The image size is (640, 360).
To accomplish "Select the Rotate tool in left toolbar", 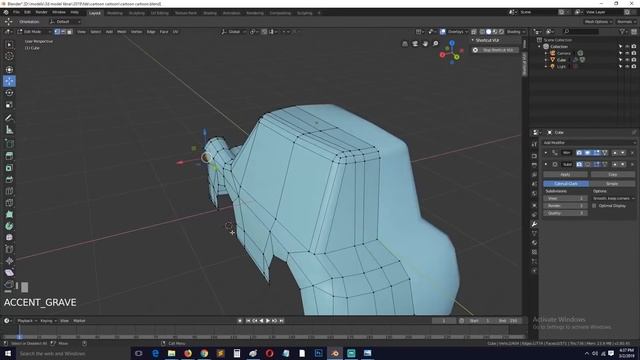I will (9, 93).
